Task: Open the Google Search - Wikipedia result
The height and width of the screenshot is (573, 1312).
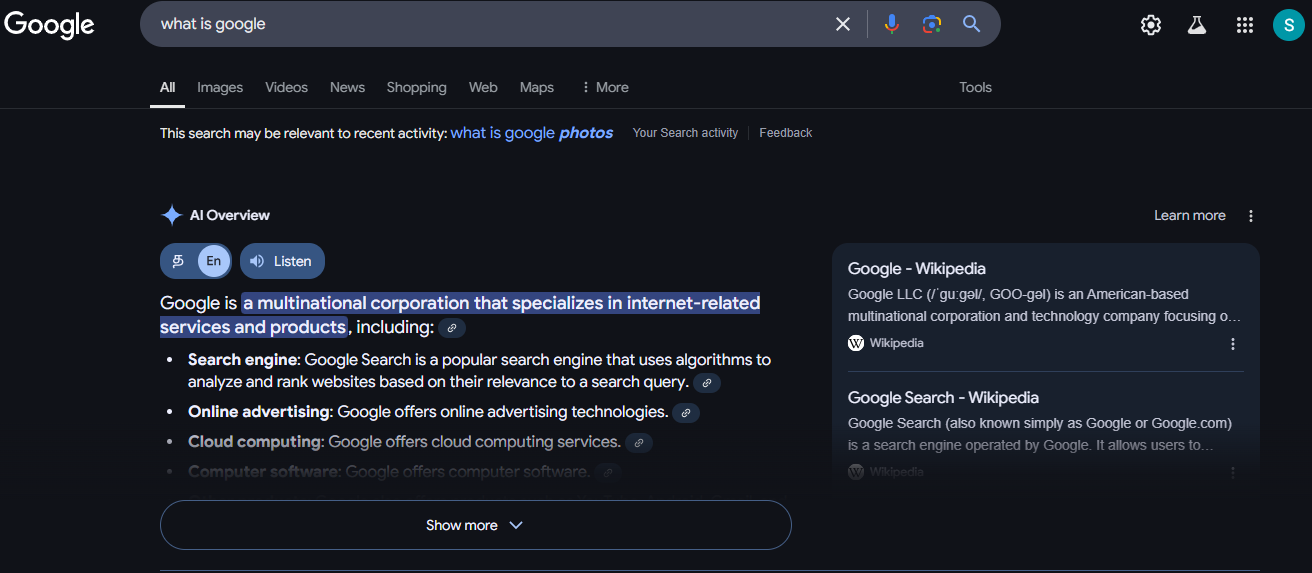Action: (943, 397)
